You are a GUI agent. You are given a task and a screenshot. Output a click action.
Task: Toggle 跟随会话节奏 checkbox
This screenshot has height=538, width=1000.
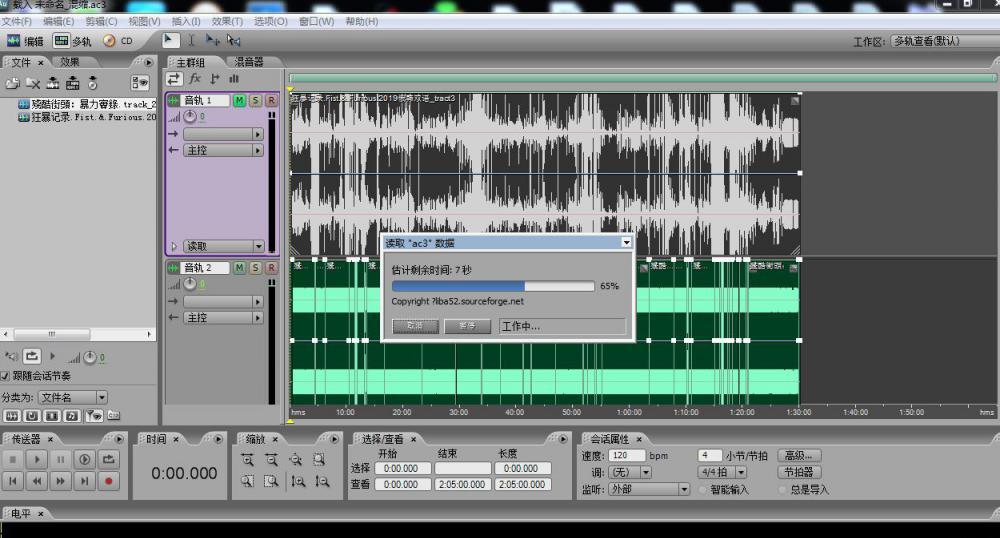[x=5, y=376]
